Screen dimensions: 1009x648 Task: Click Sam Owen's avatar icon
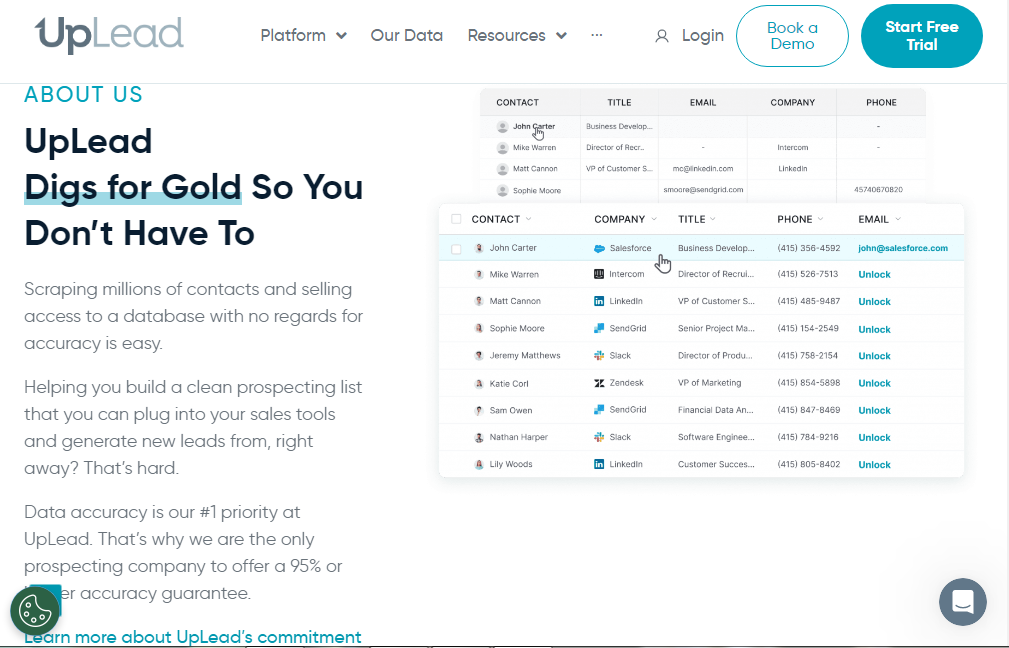[479, 410]
